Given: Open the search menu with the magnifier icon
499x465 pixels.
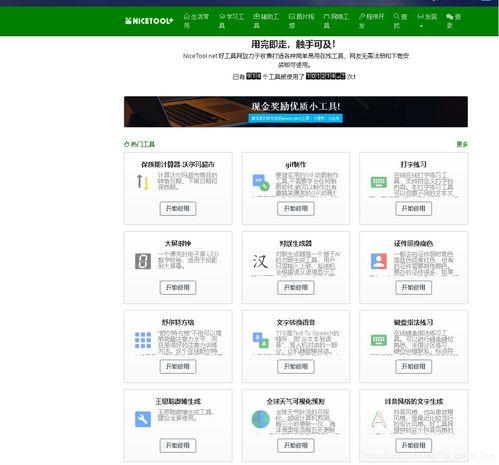Looking at the screenshot, I should [x=400, y=21].
